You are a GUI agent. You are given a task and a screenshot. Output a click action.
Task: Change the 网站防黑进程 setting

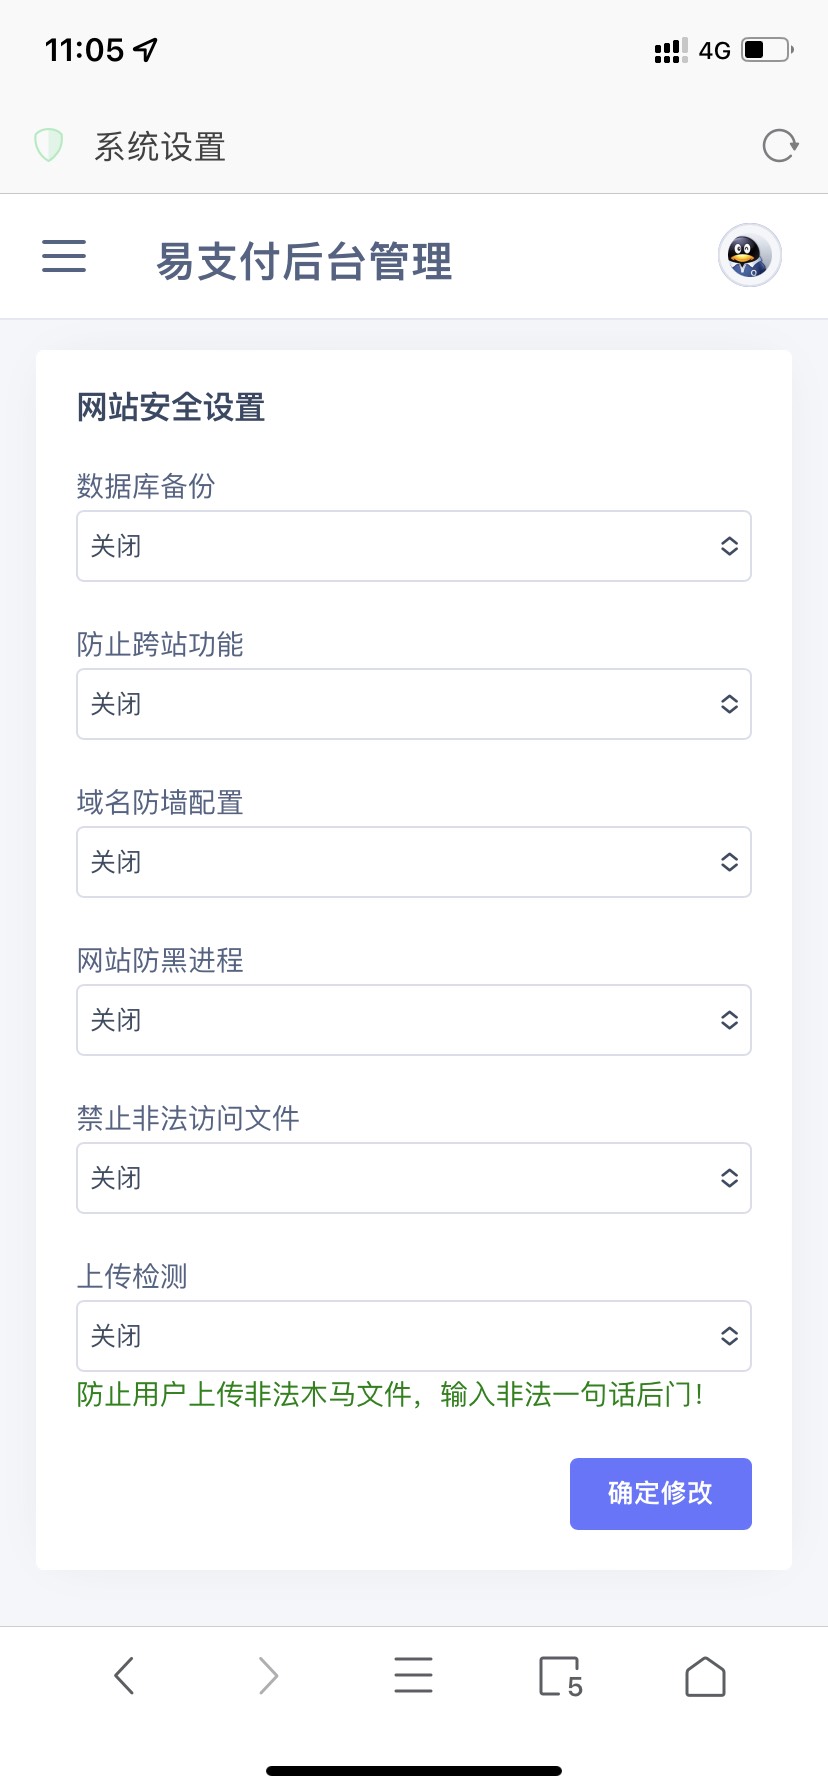(414, 1020)
